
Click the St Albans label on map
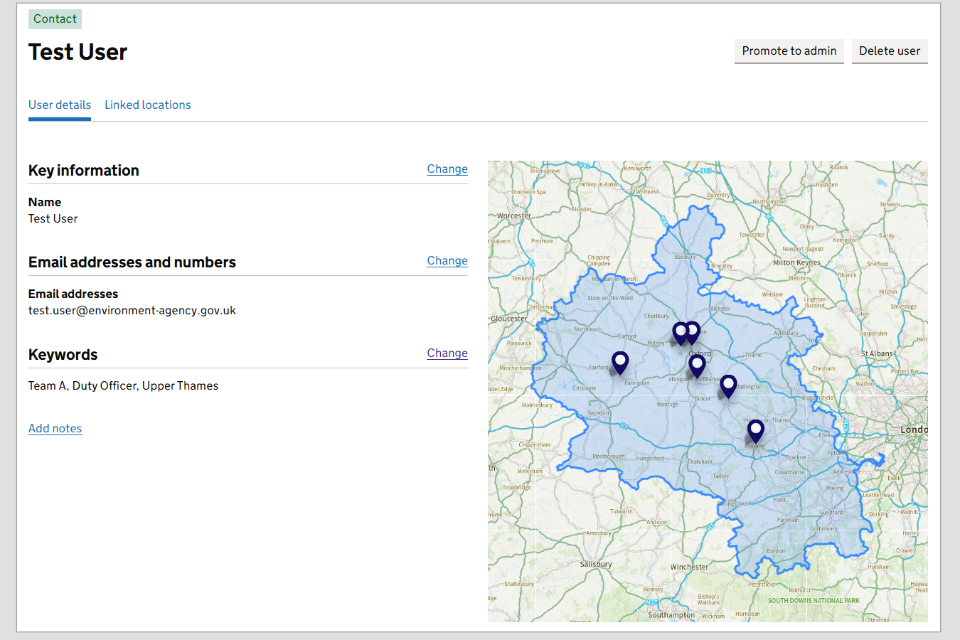[877, 353]
